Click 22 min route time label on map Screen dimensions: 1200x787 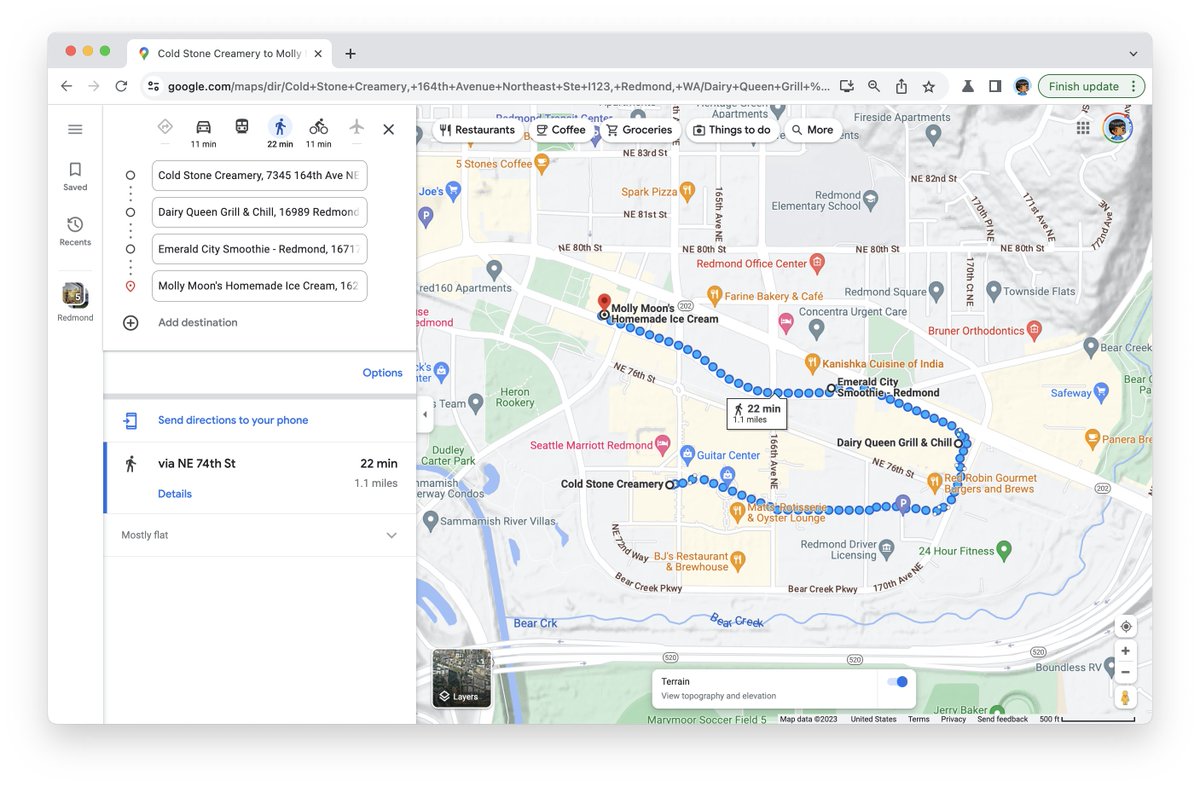point(757,413)
